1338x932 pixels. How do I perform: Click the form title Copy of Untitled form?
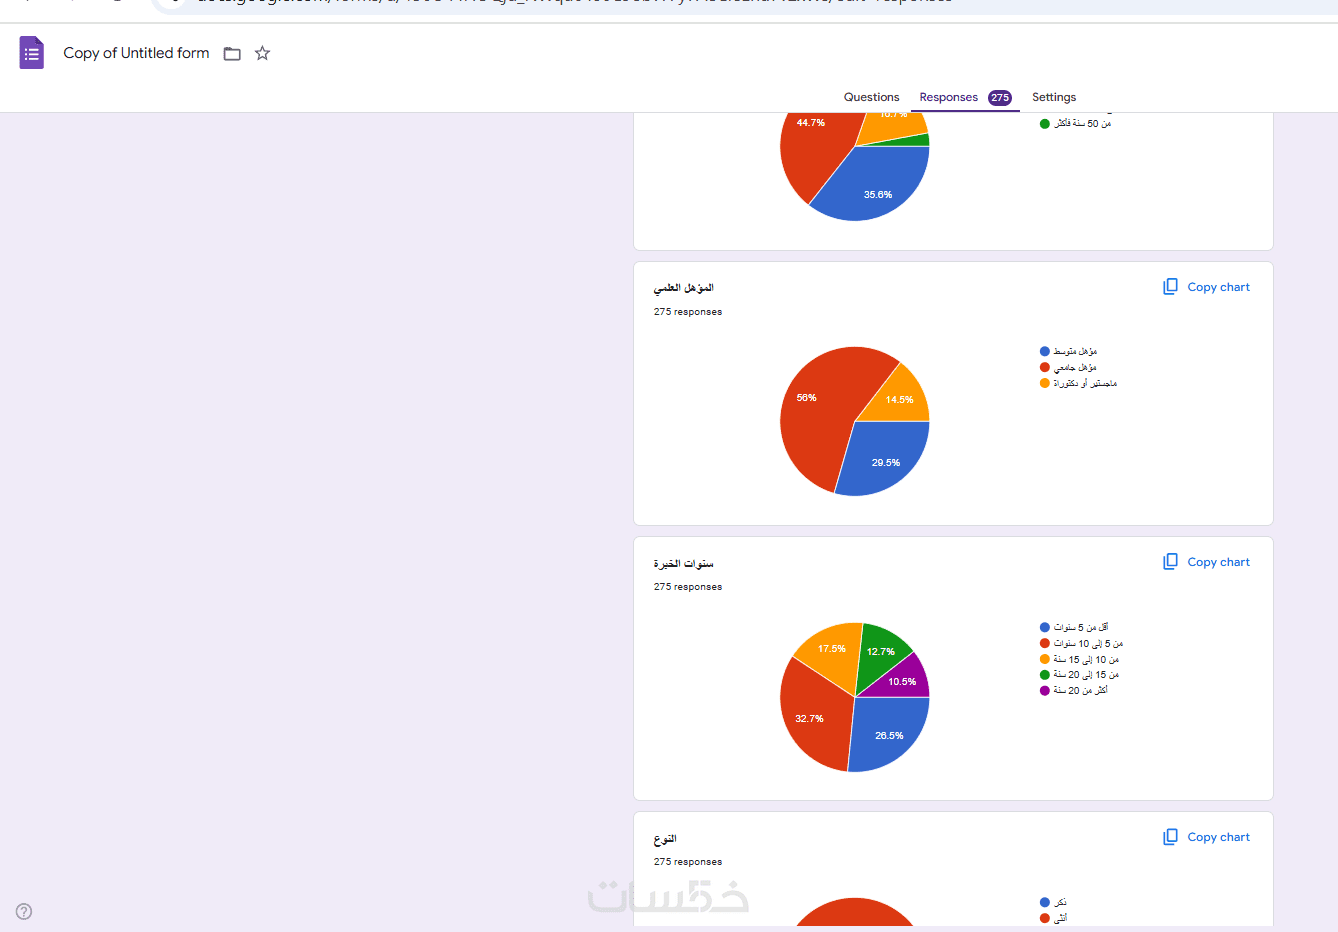(136, 53)
